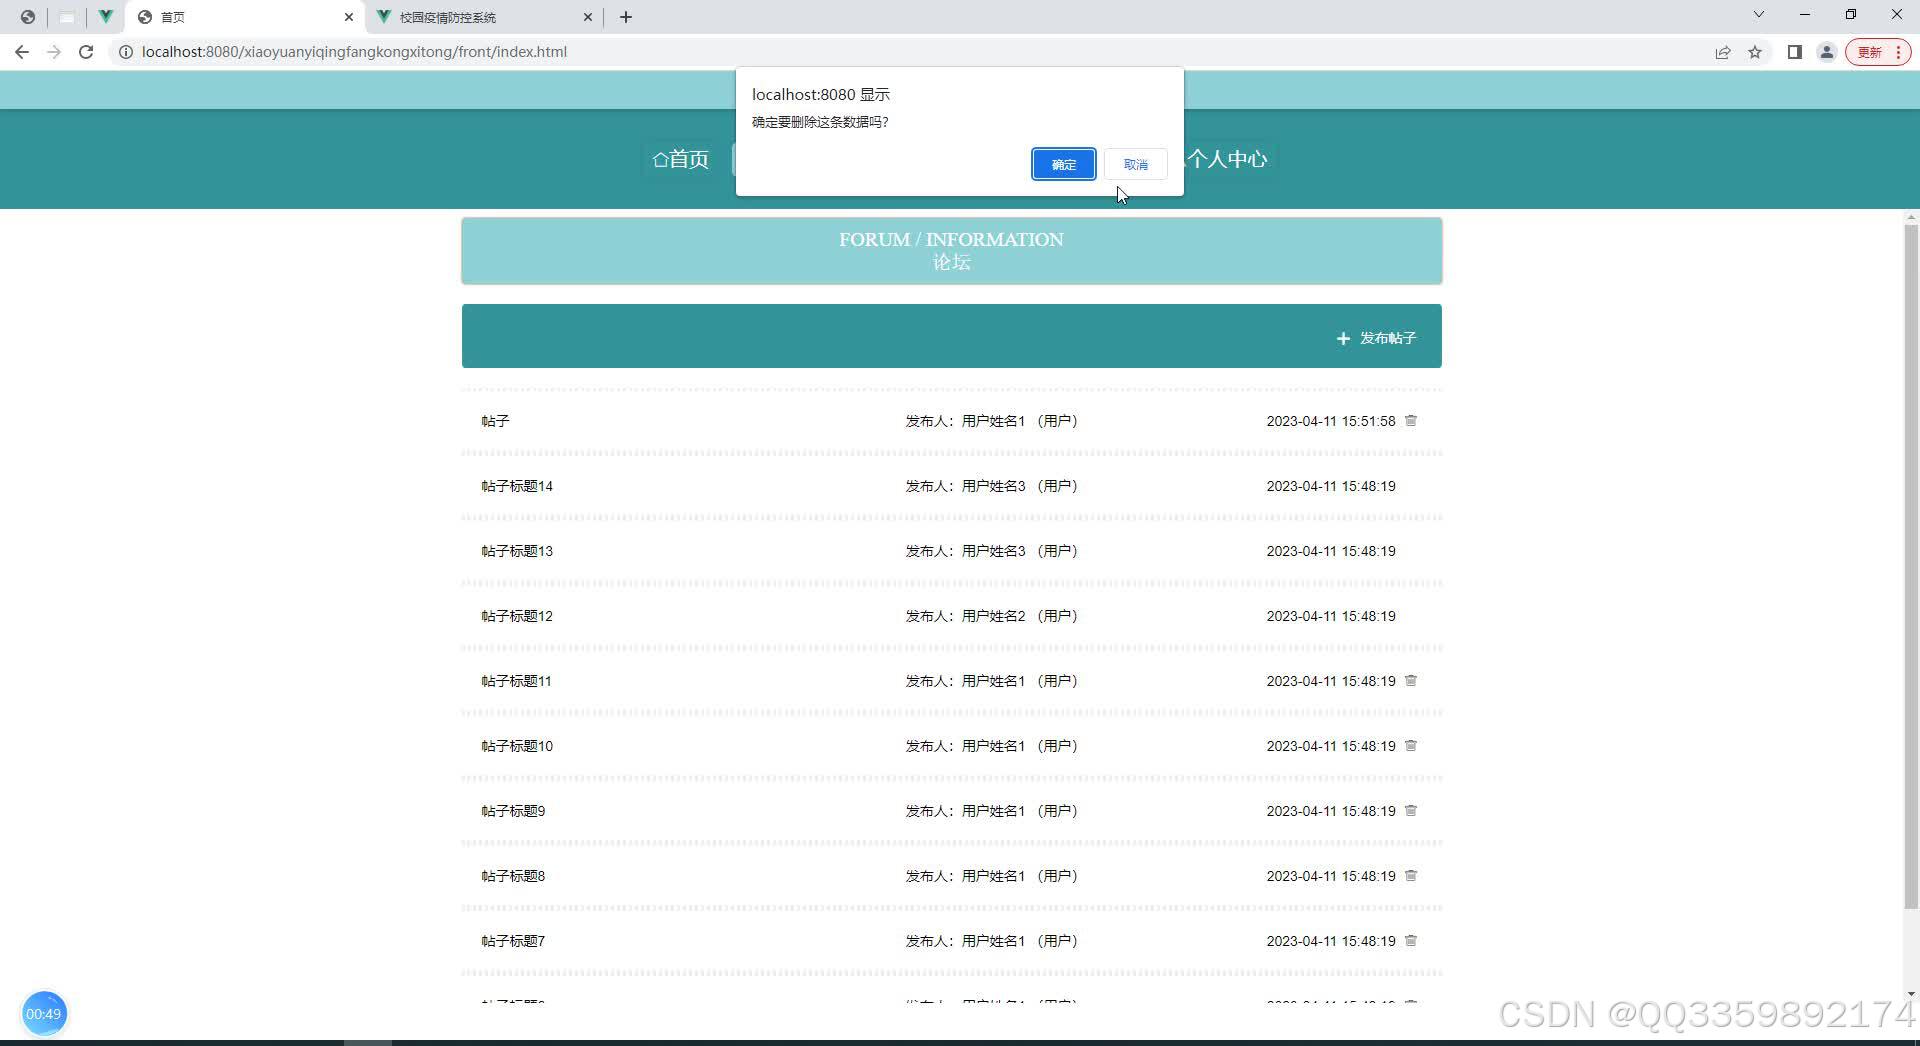Close the 校园疫情防控系统 tab

(588, 17)
